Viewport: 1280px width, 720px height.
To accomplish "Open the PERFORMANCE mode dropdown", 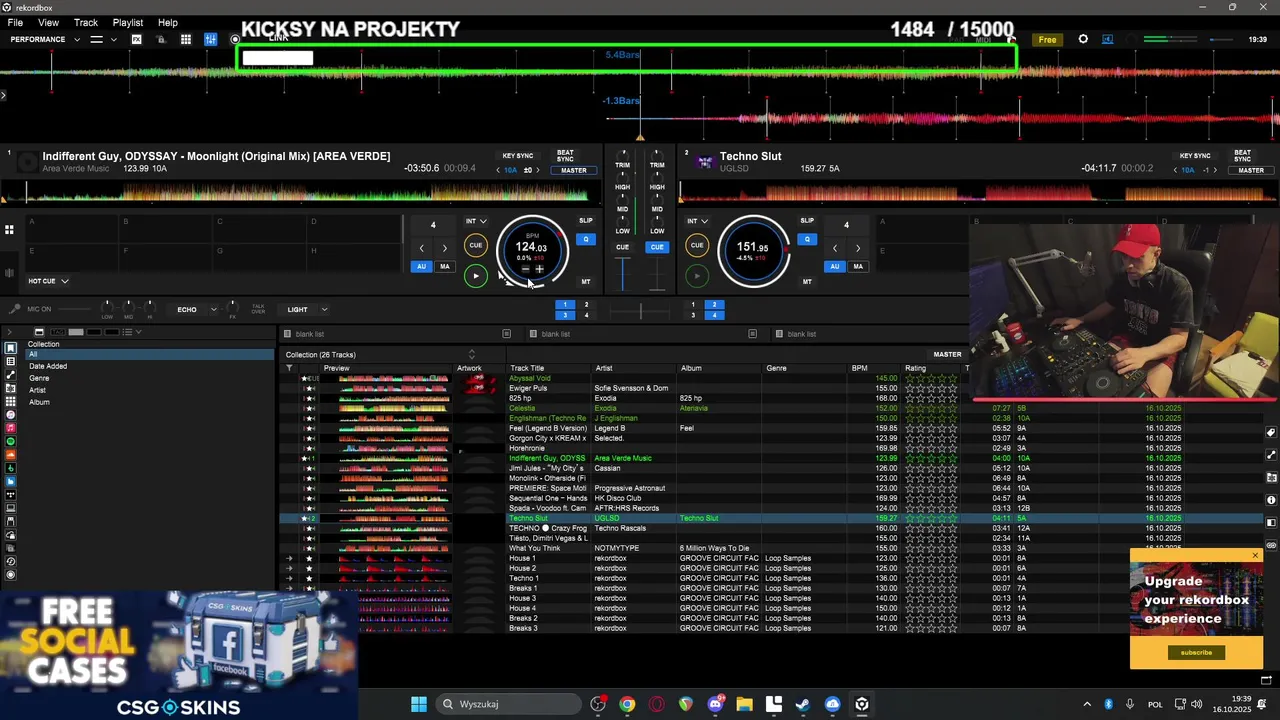I will coord(45,40).
